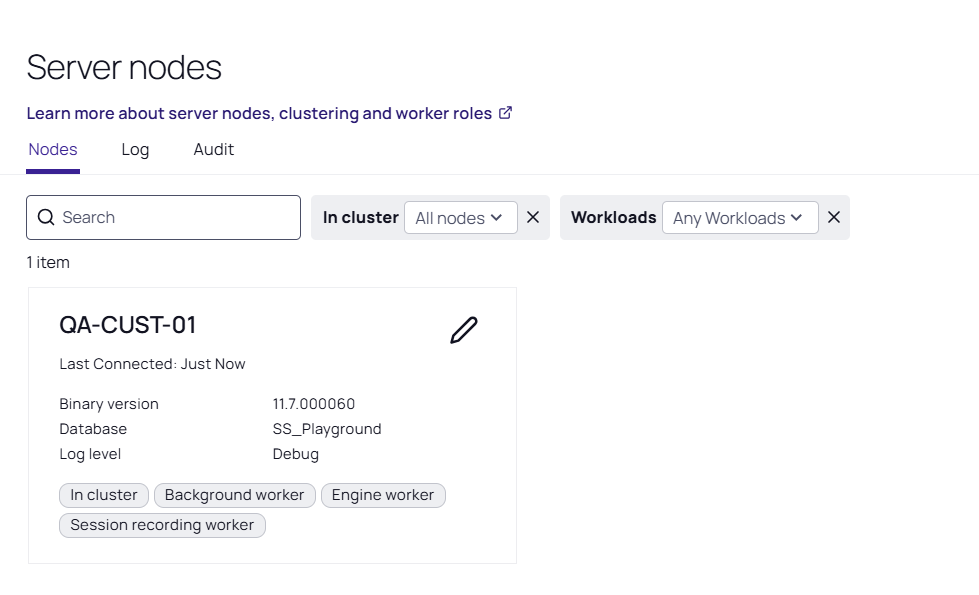Open the All nodes dropdown

pyautogui.click(x=460, y=217)
